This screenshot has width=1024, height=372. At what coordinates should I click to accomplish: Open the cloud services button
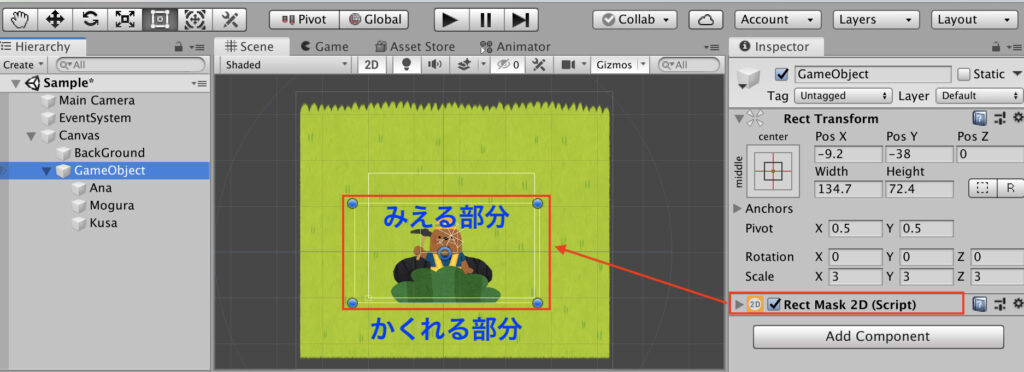pyautogui.click(x=705, y=20)
